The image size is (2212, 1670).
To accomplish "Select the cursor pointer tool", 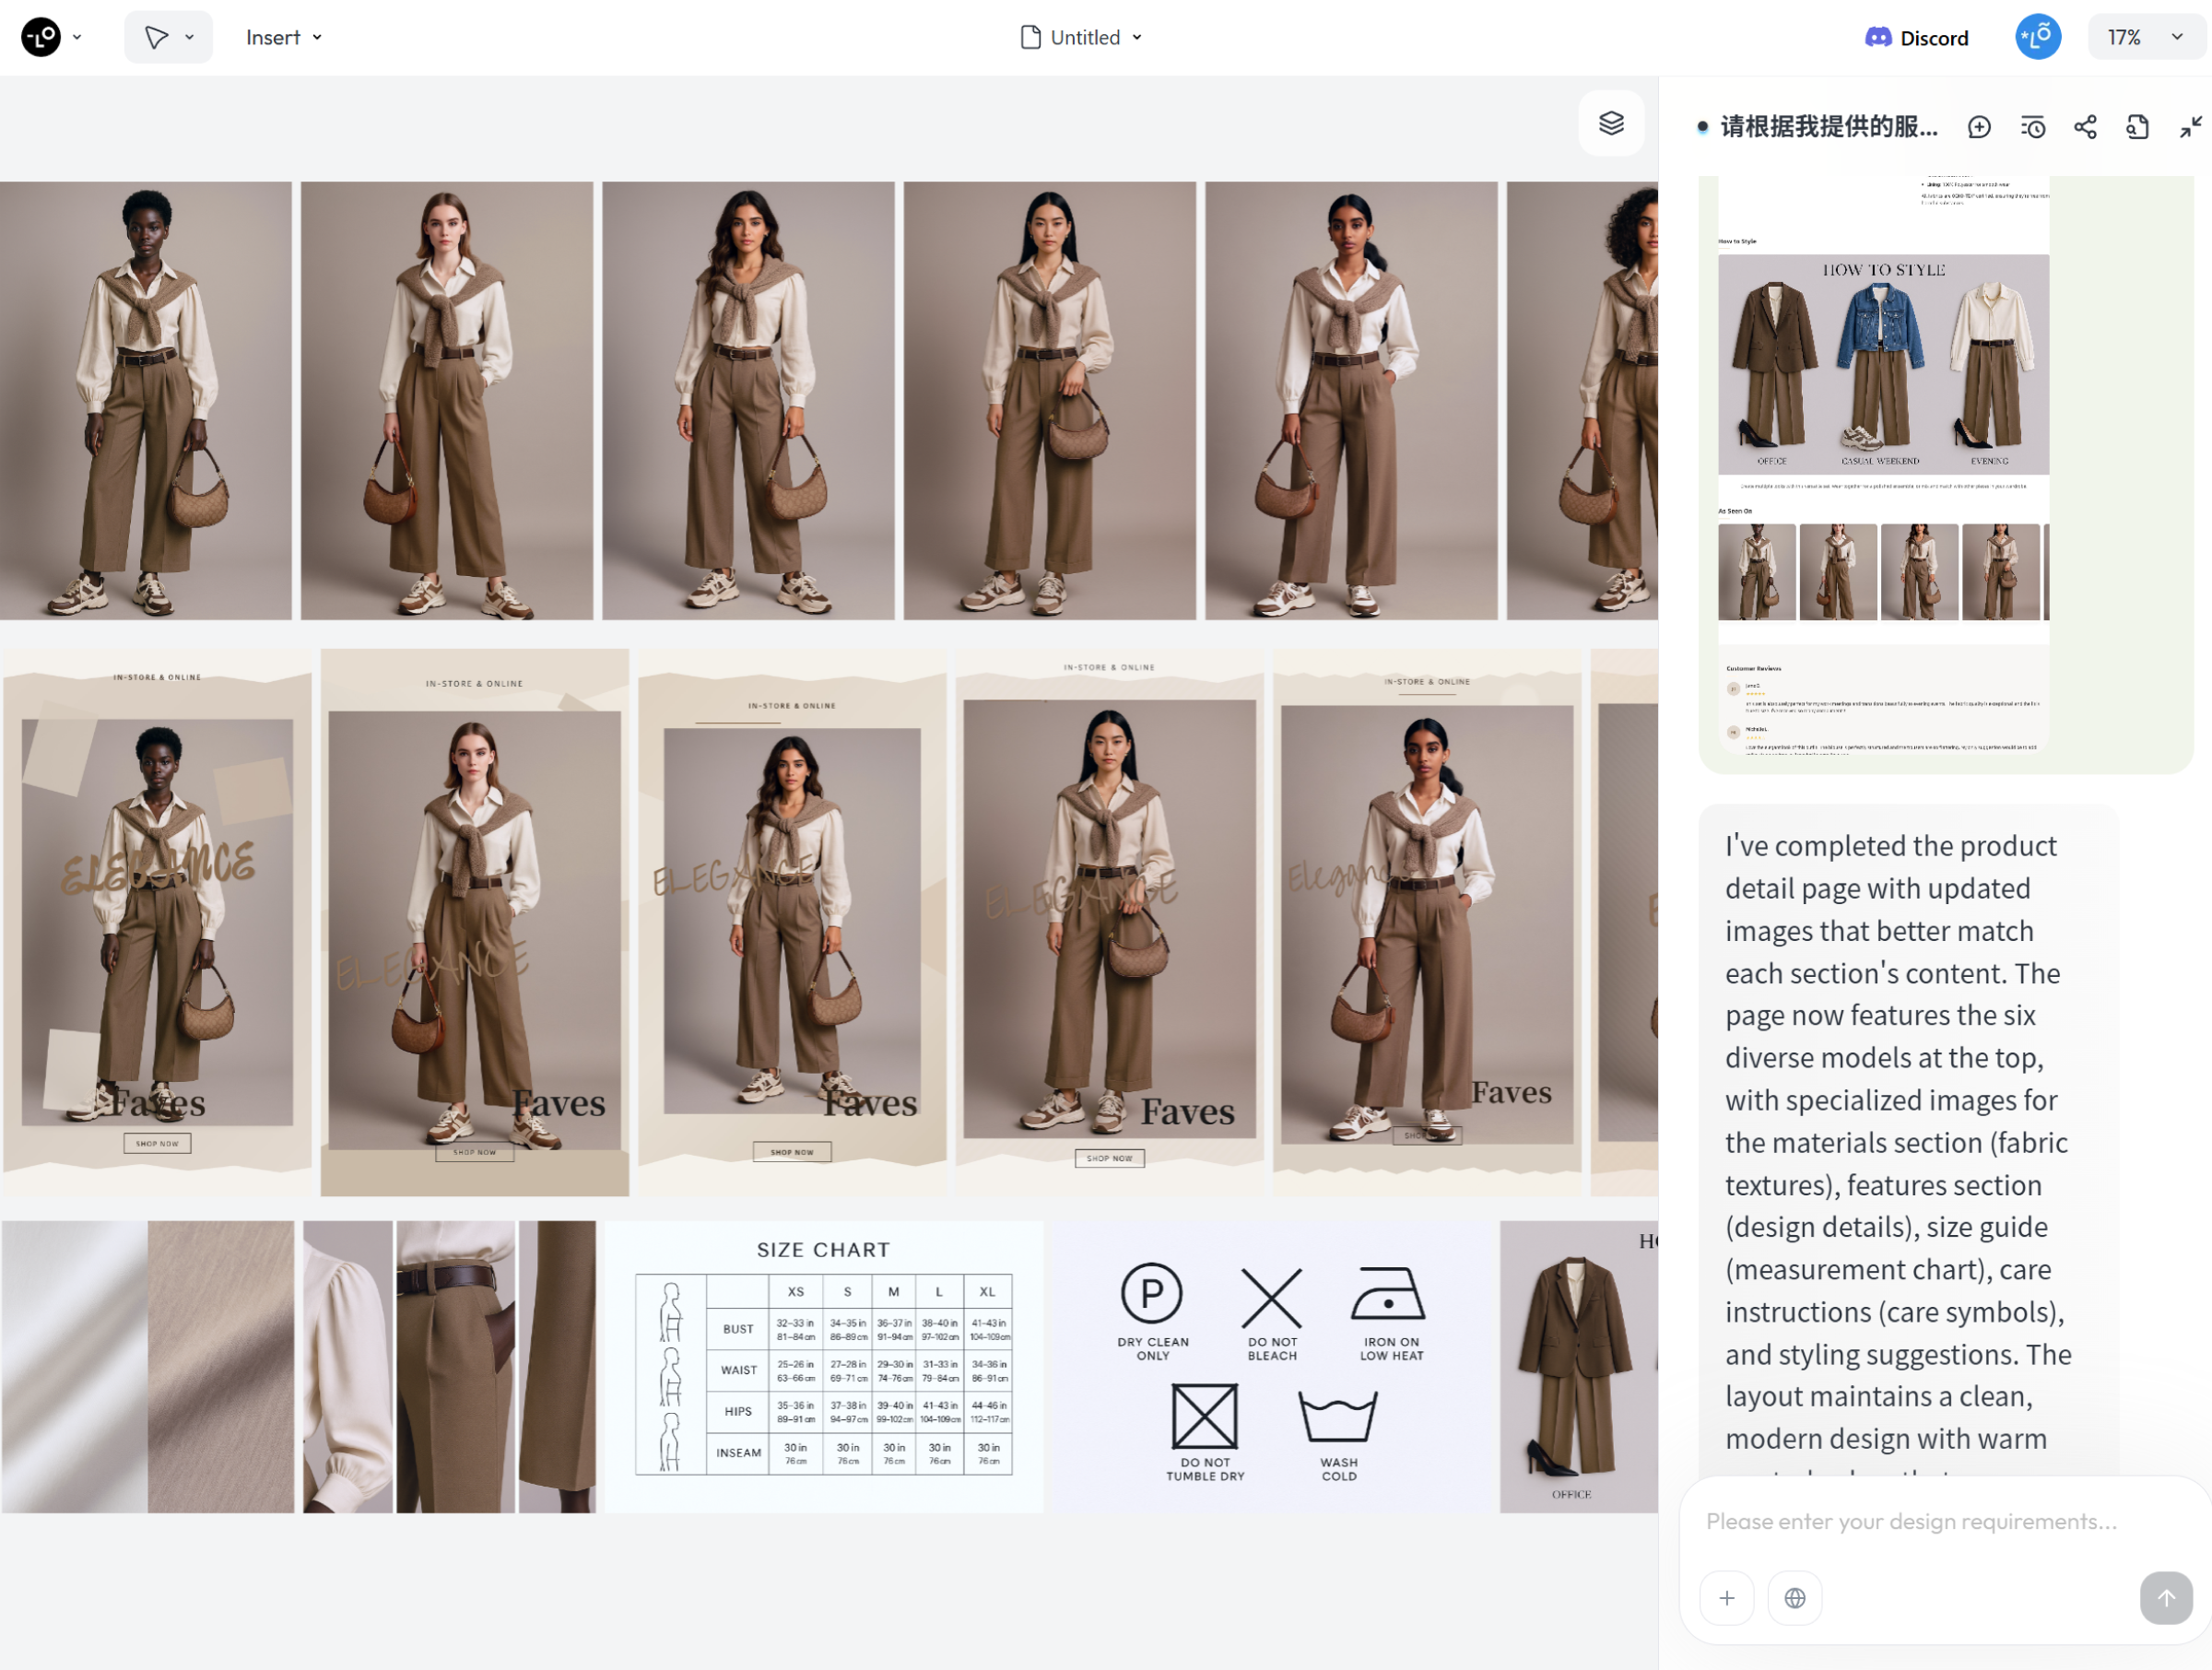I will pyautogui.click(x=156, y=37).
